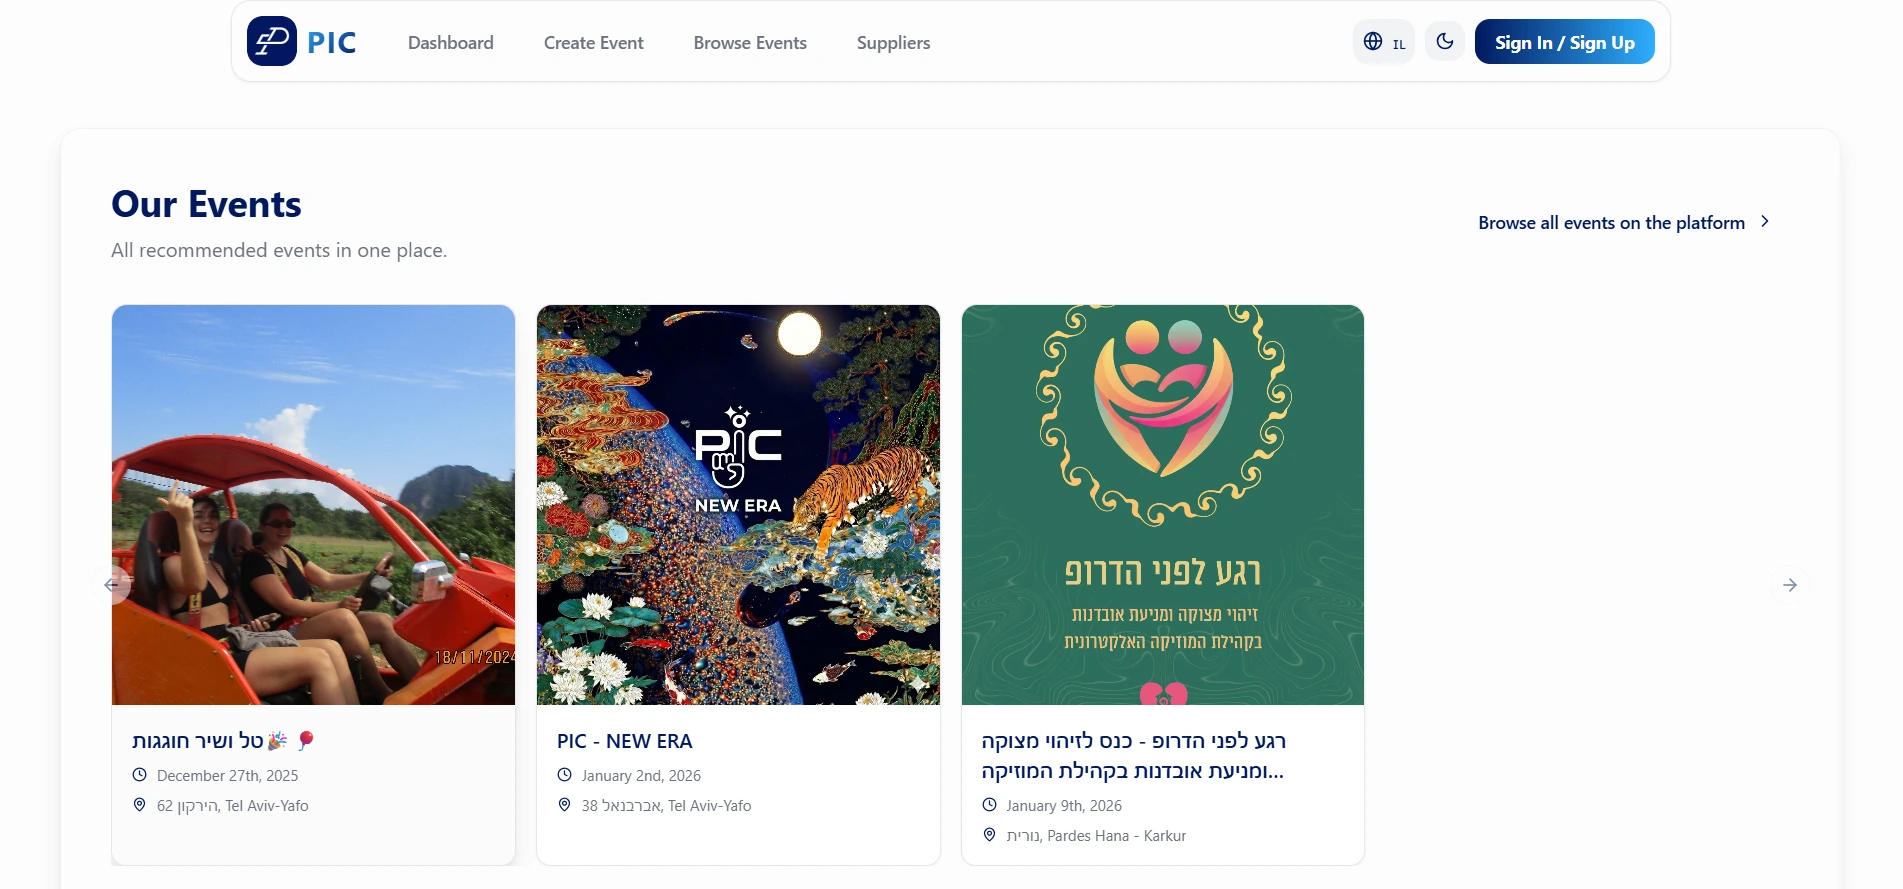The image size is (1903, 889).
Task: Click location pin next to 38 Tel Aviv-Yafo
Action: [564, 804]
